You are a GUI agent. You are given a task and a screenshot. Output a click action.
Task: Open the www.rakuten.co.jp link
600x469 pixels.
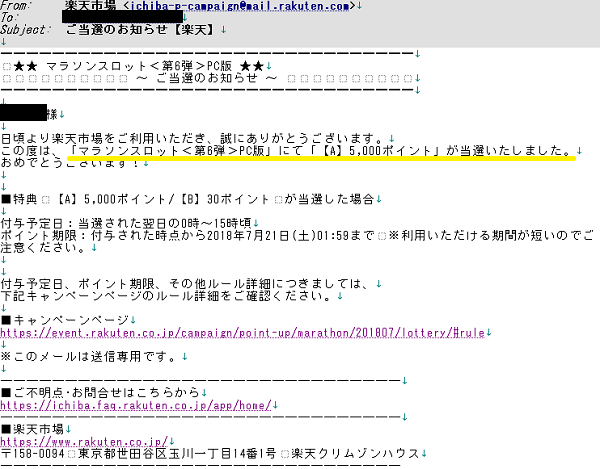pos(84,442)
